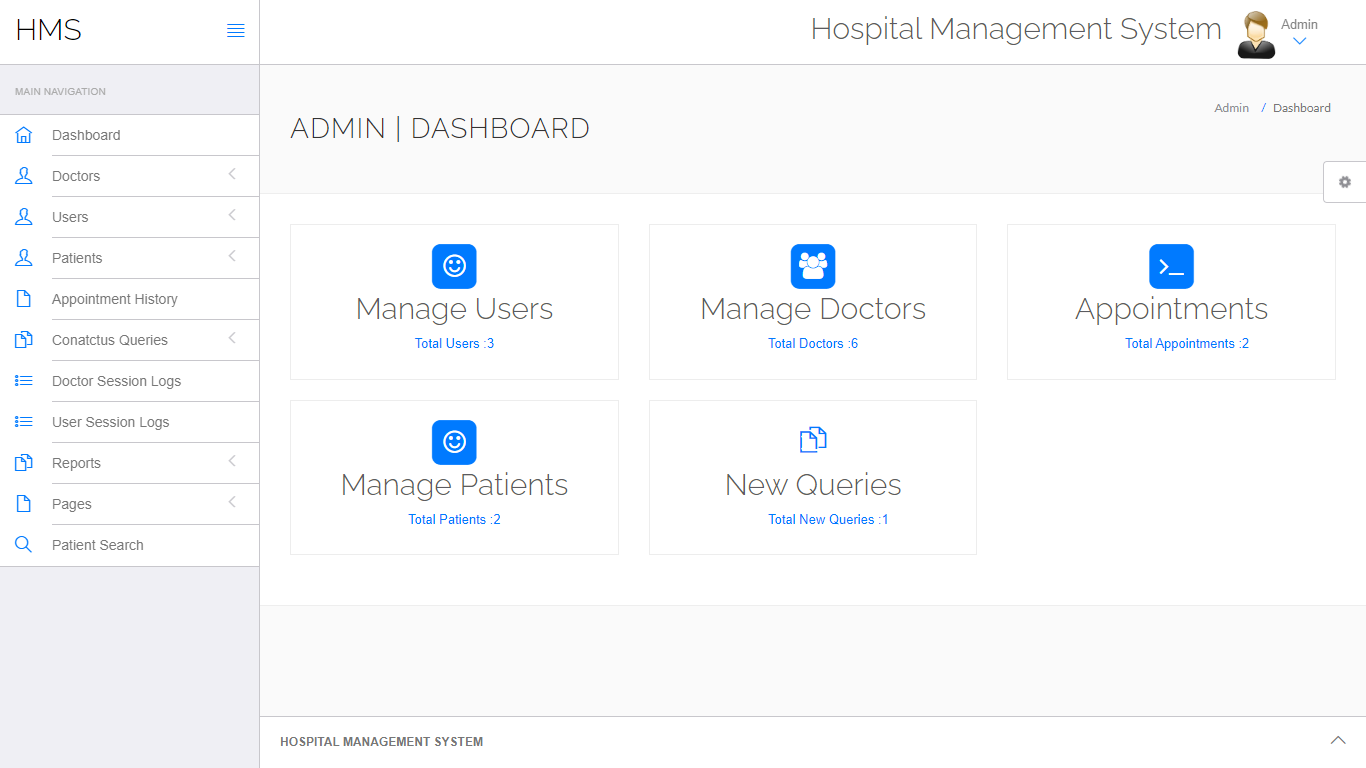Open Doctor Session Logs menu item
The image size is (1366, 768).
(x=116, y=381)
